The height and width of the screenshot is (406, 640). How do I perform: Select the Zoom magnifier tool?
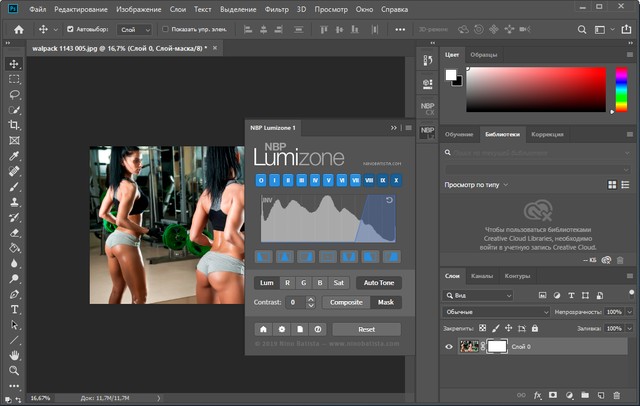pyautogui.click(x=14, y=371)
